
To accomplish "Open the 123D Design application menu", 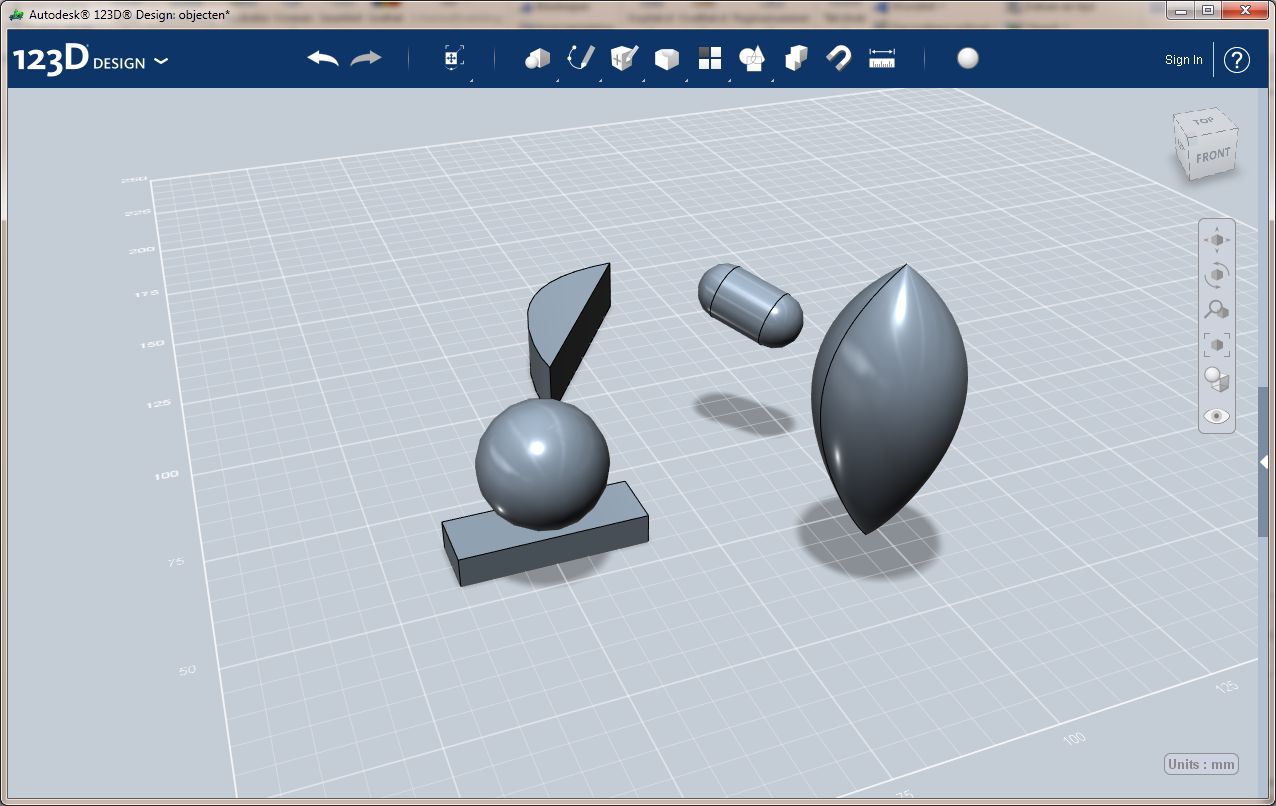I will pos(90,60).
